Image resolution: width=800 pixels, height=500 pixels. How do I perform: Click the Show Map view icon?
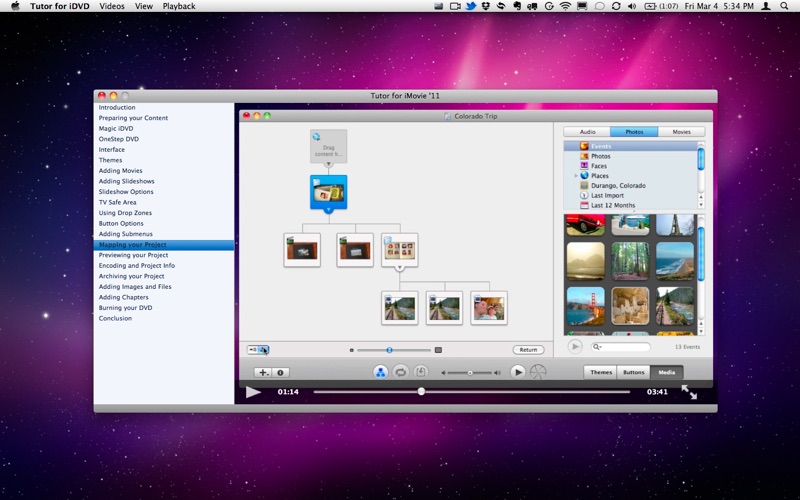click(380, 372)
